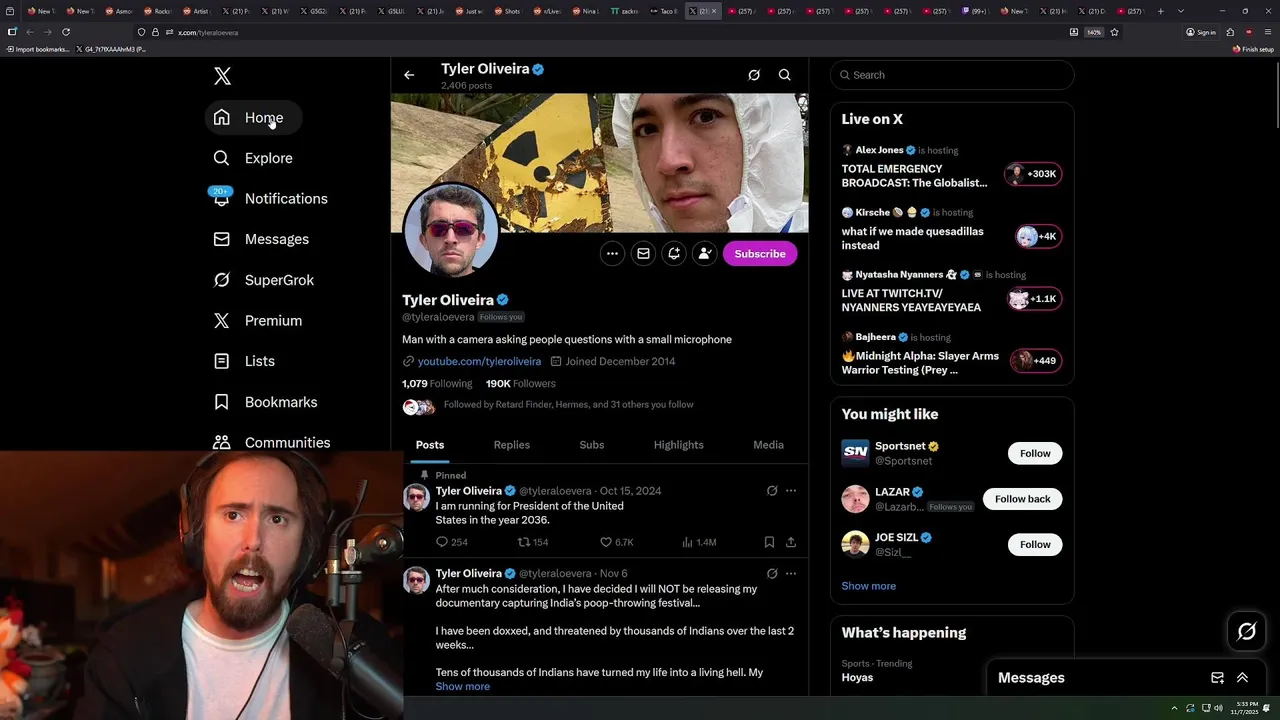Click the search icon in profile header
The image size is (1280, 720).
pyautogui.click(x=785, y=75)
